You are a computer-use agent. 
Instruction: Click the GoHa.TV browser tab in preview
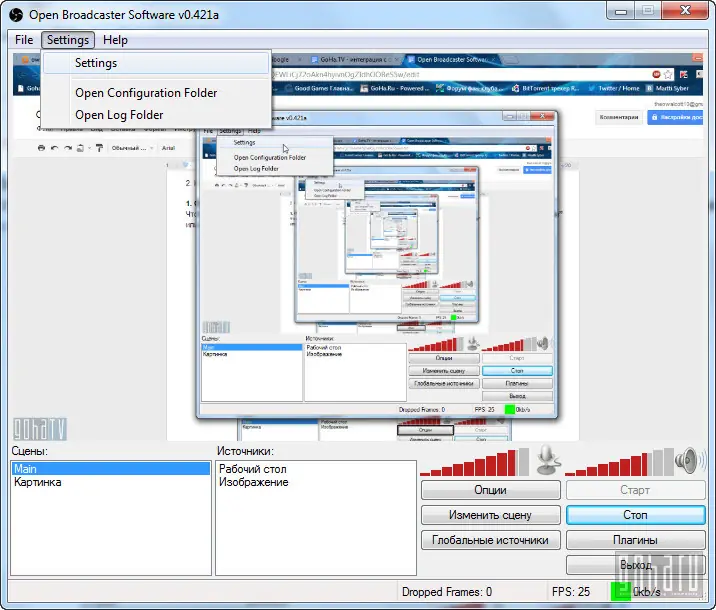[354, 59]
